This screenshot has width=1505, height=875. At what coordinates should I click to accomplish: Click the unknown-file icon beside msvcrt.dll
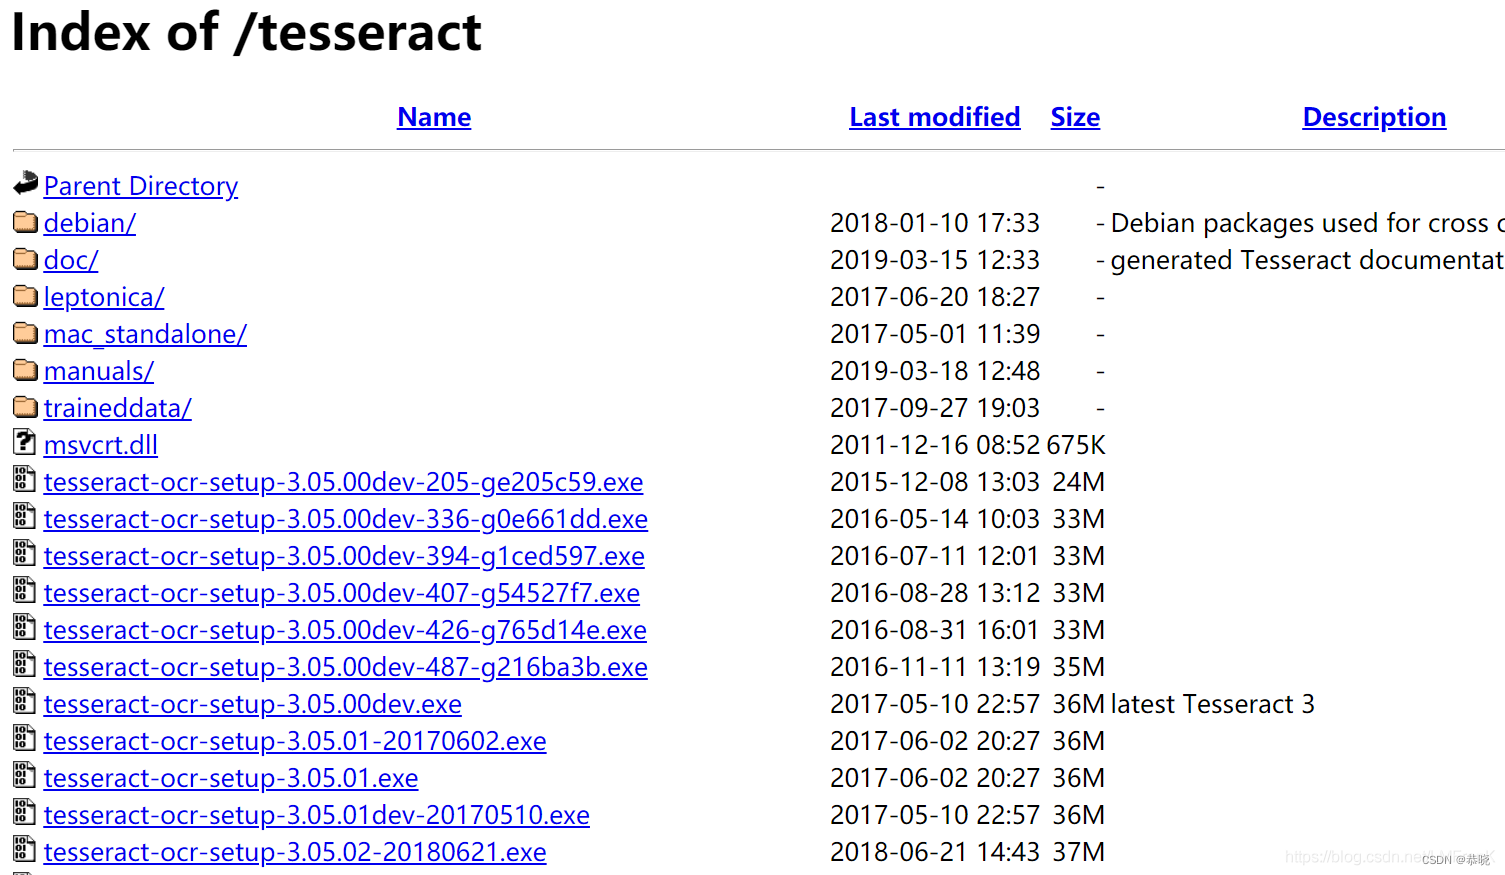click(24, 441)
